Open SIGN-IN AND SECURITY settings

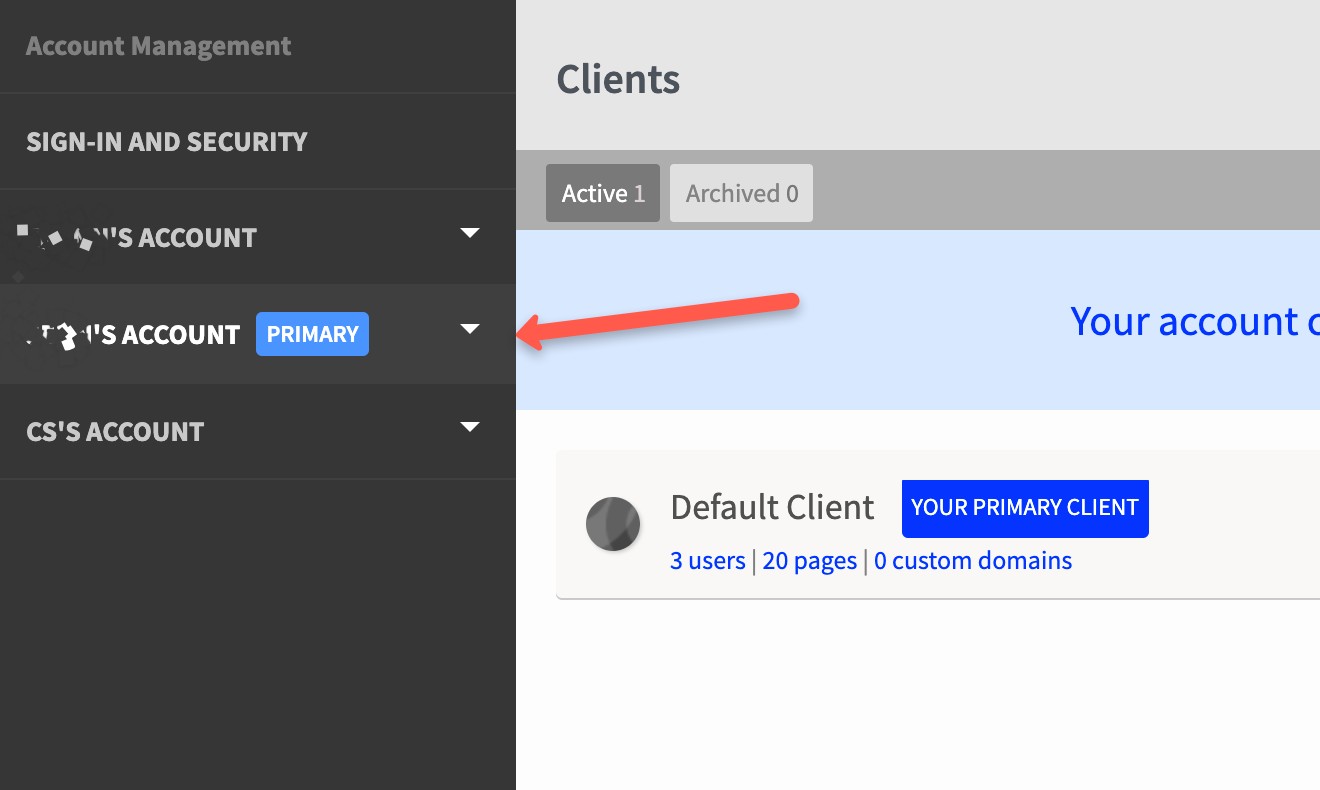[x=167, y=141]
